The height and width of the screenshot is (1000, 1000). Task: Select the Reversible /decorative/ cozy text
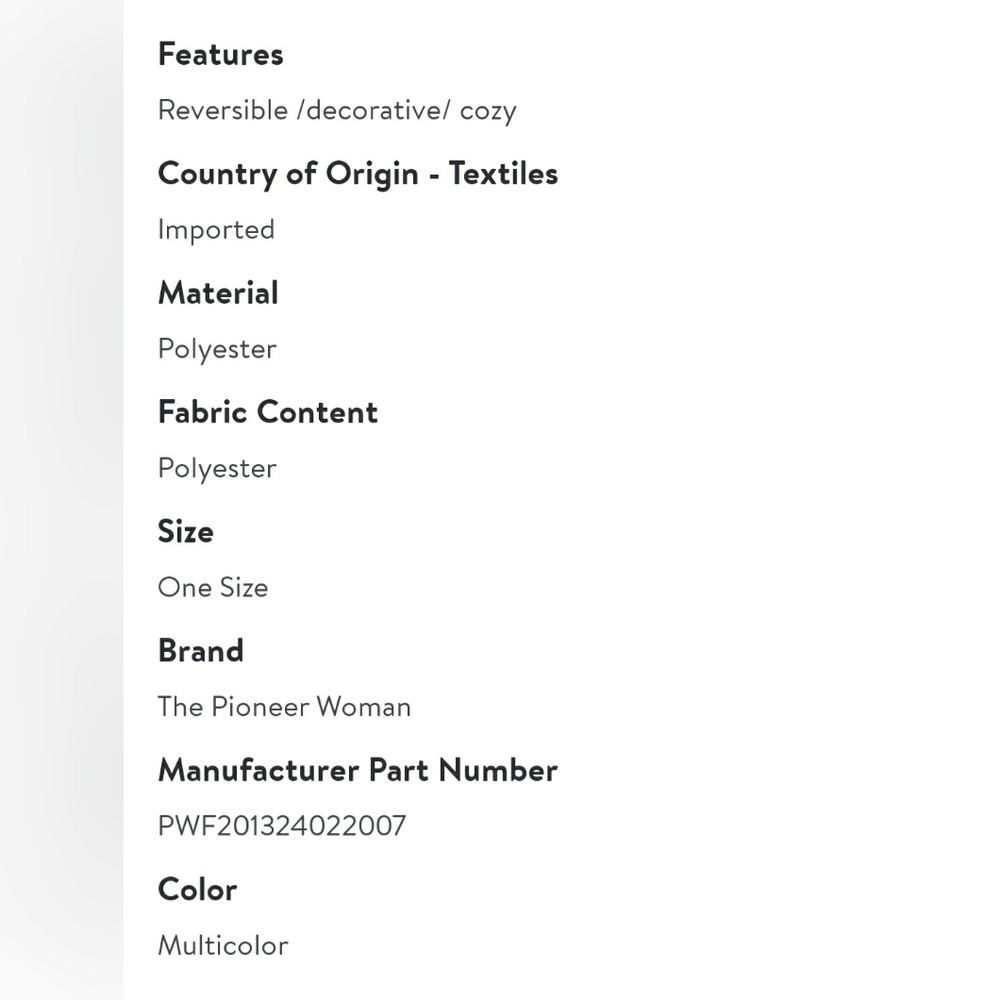click(x=337, y=110)
